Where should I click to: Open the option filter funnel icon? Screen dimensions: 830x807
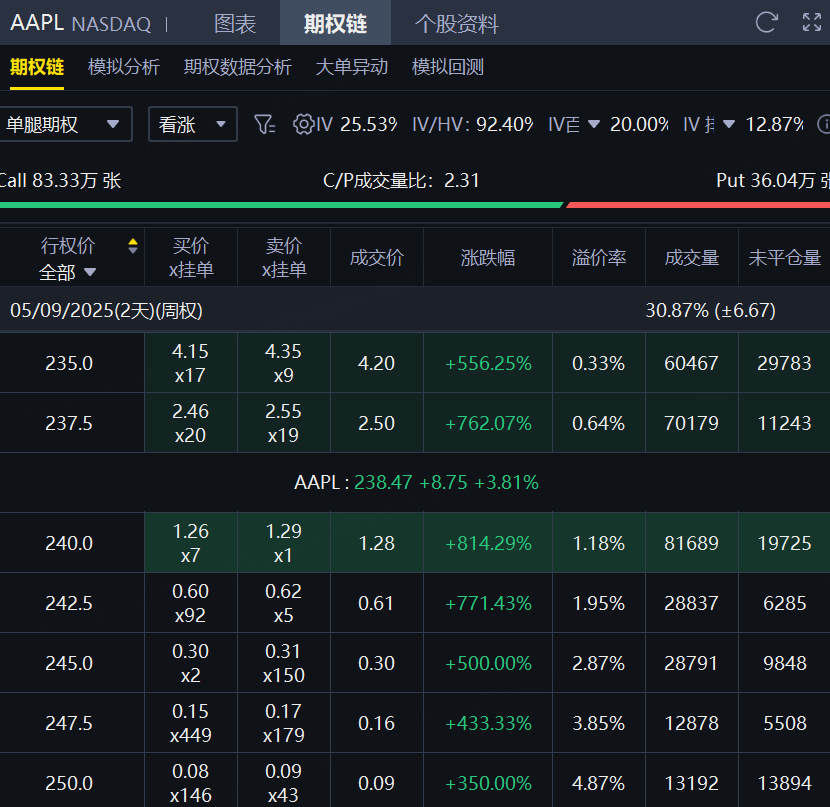[x=264, y=124]
